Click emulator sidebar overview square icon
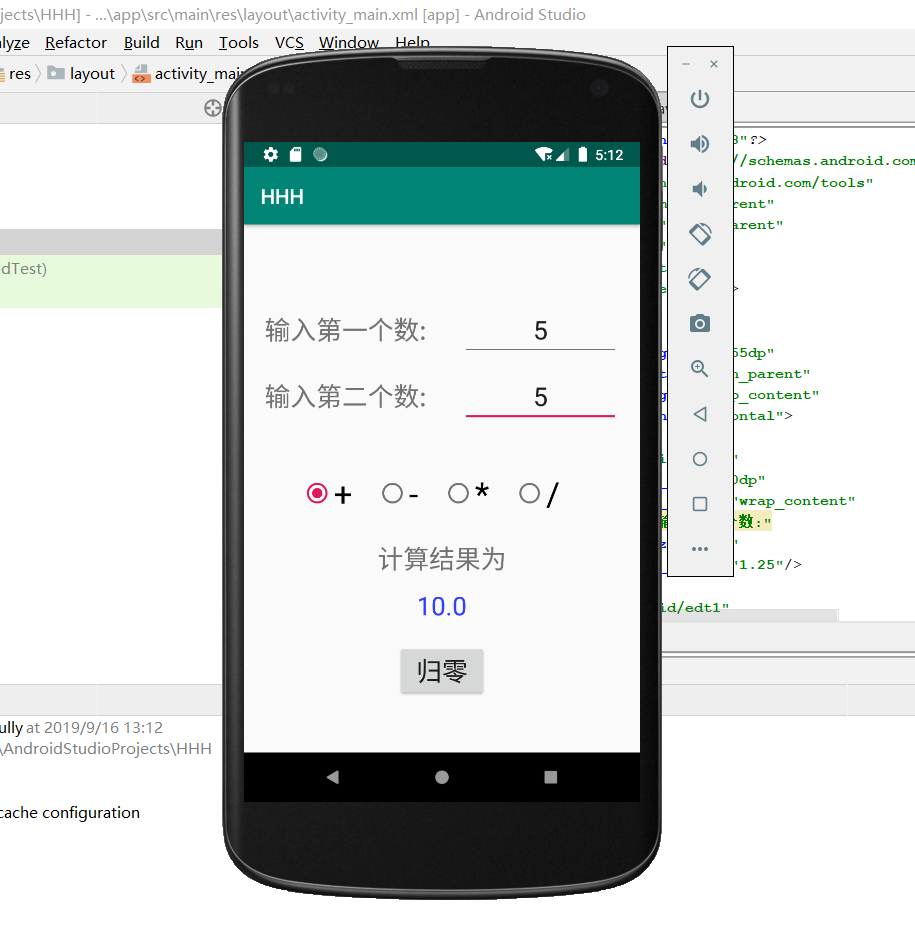 [700, 504]
